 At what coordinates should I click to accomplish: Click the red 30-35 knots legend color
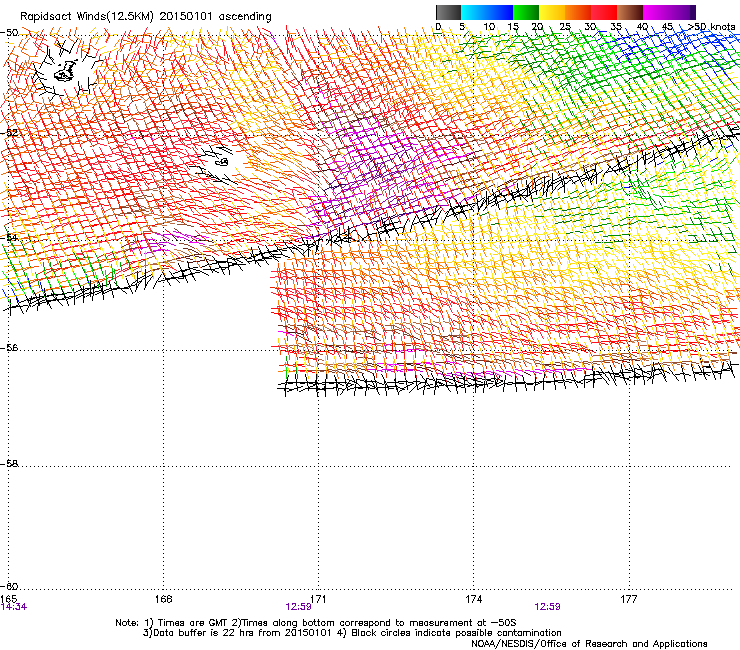click(x=604, y=12)
